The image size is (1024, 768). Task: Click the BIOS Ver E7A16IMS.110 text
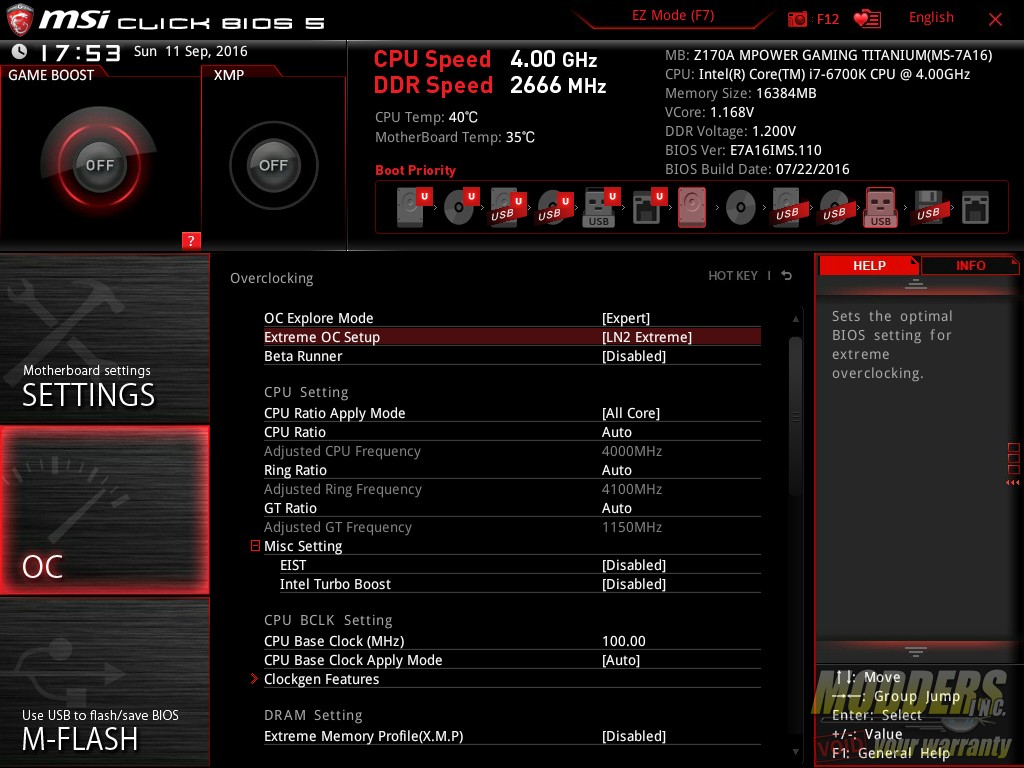point(743,150)
